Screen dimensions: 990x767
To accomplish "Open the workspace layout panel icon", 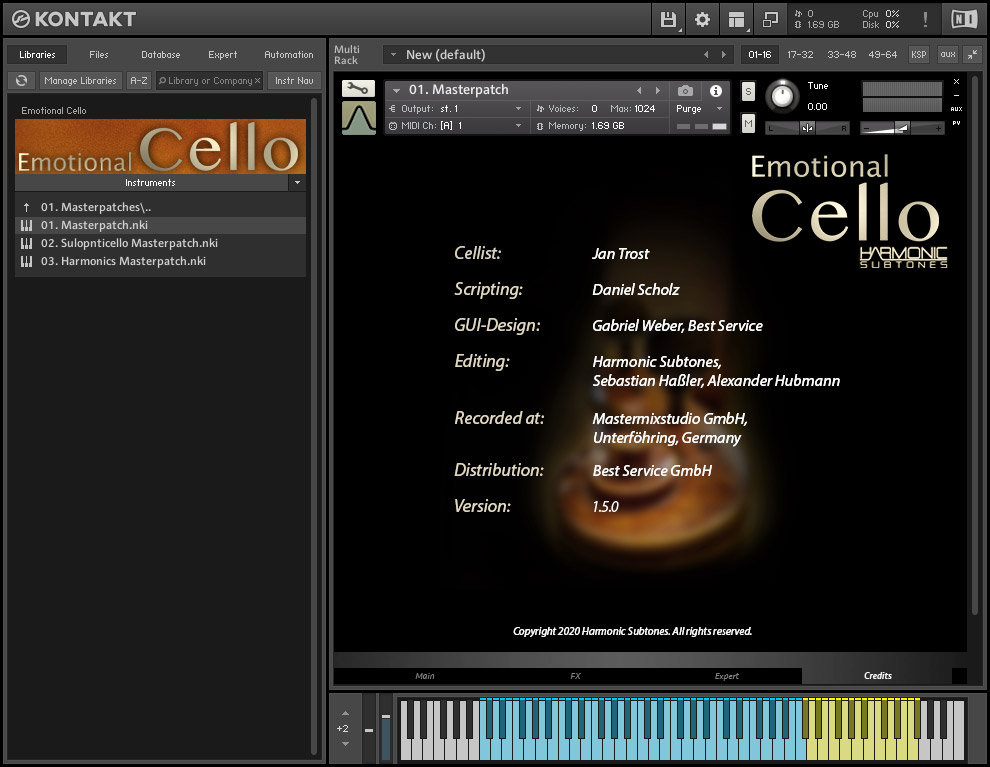I will pos(736,19).
